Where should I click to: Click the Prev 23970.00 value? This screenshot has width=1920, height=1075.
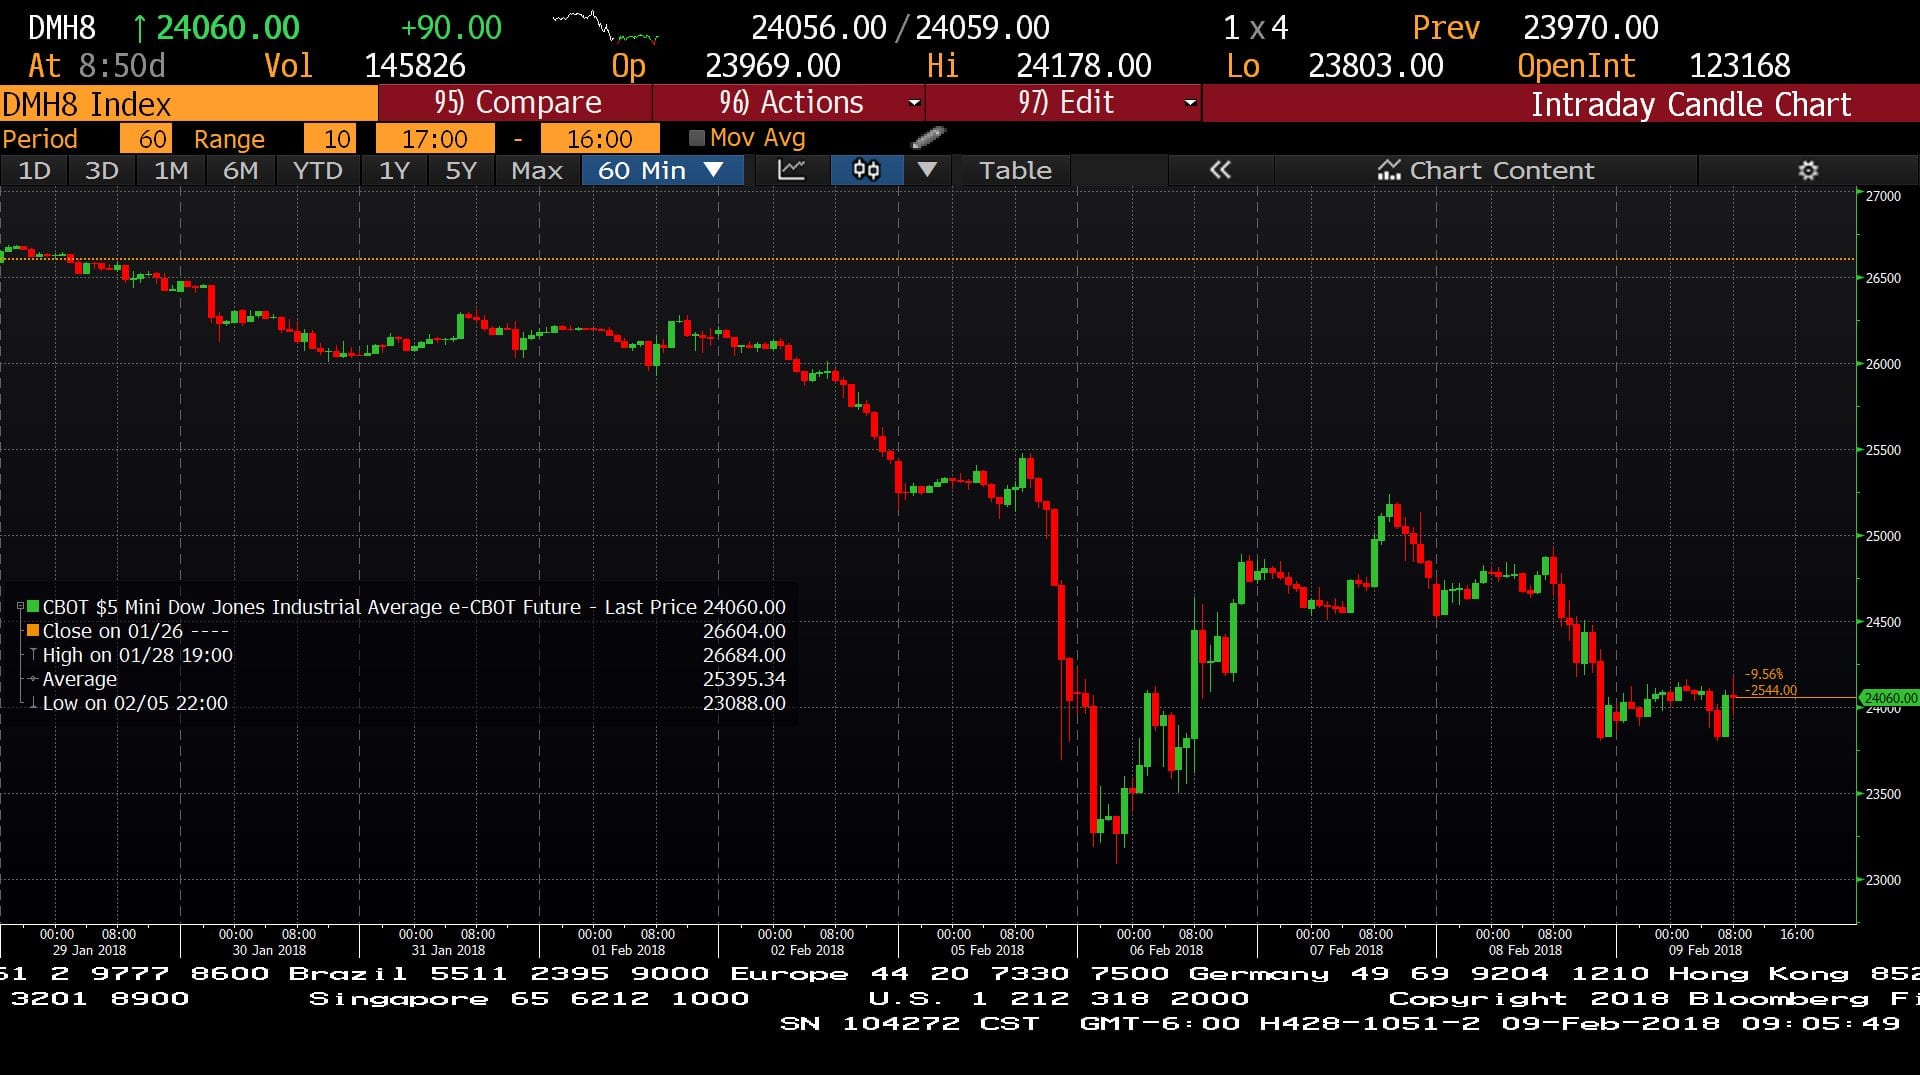(1590, 27)
